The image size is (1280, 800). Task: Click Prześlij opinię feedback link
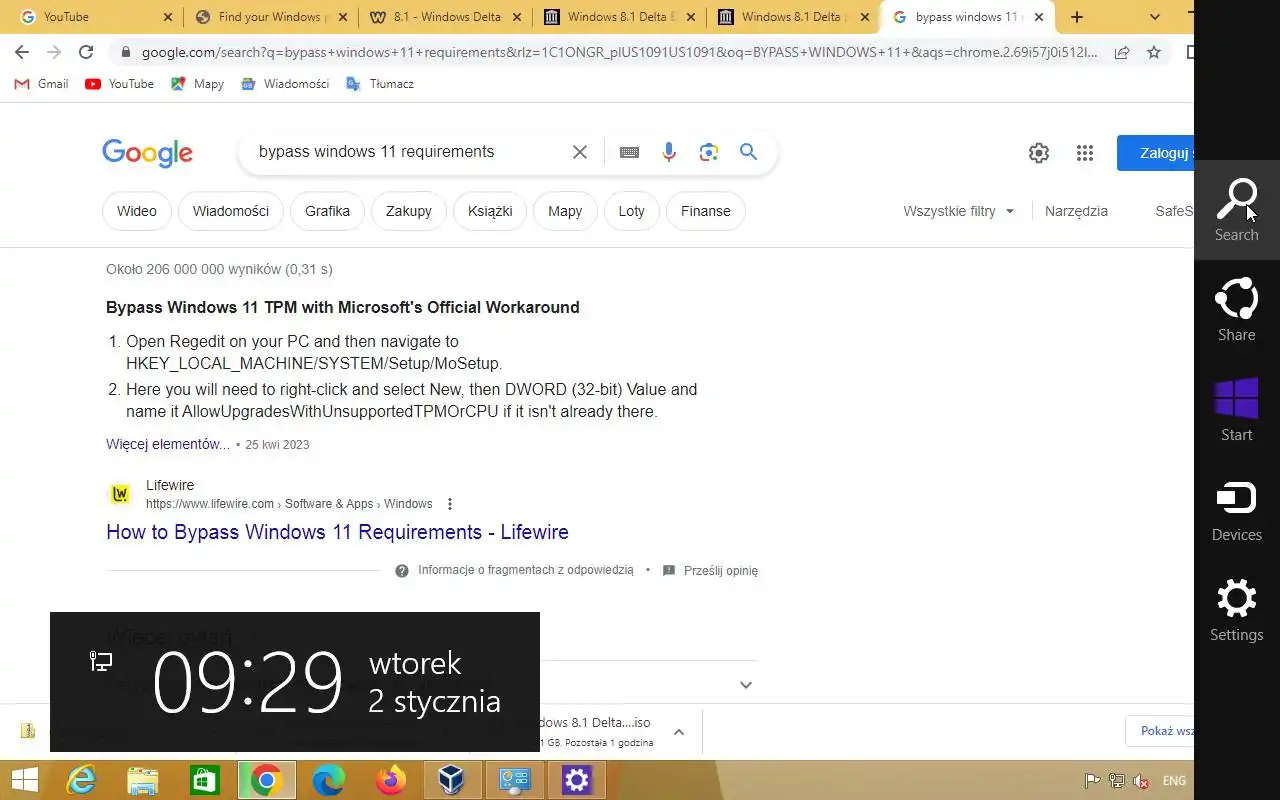710,570
